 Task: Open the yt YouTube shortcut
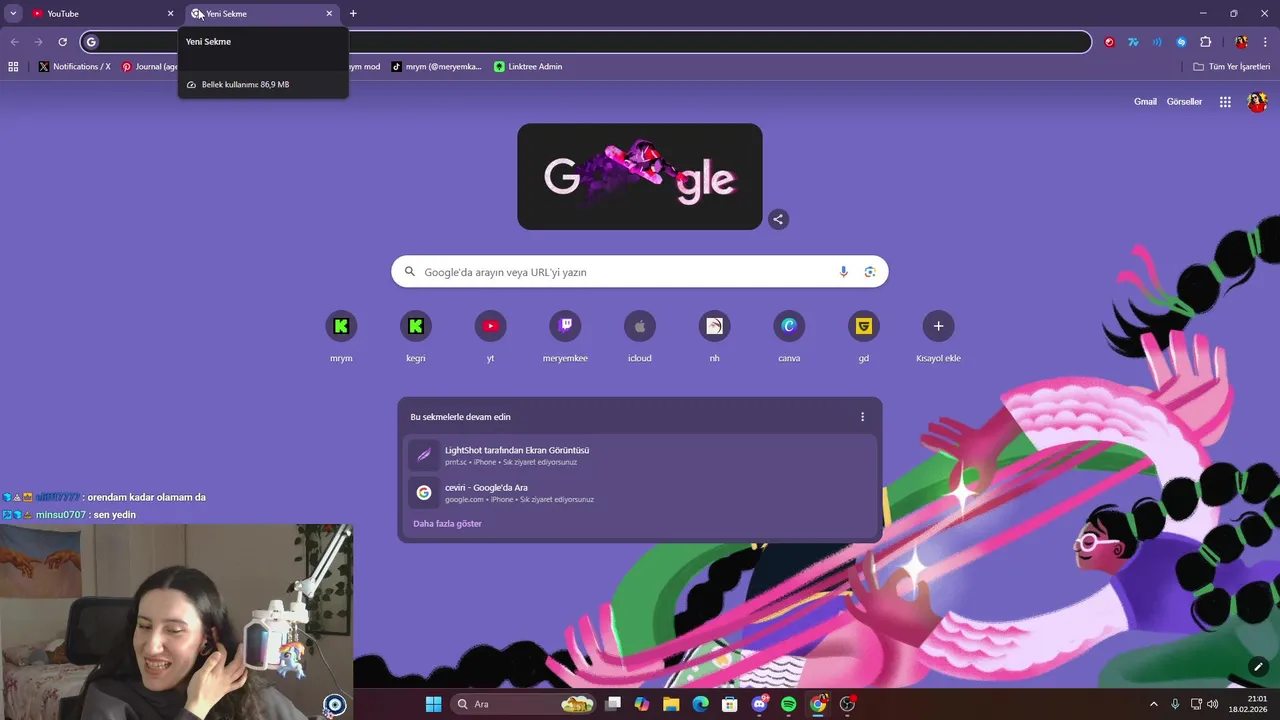[x=490, y=326]
